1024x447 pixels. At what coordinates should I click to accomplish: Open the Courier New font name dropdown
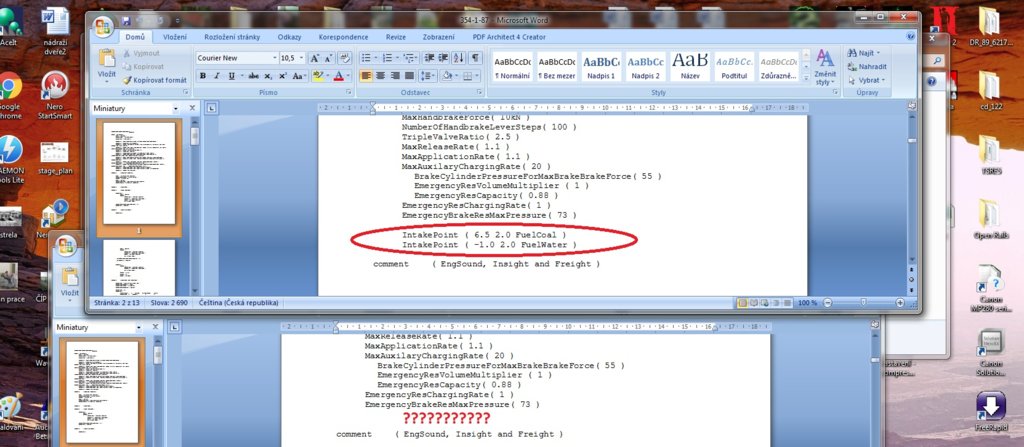(x=273, y=58)
